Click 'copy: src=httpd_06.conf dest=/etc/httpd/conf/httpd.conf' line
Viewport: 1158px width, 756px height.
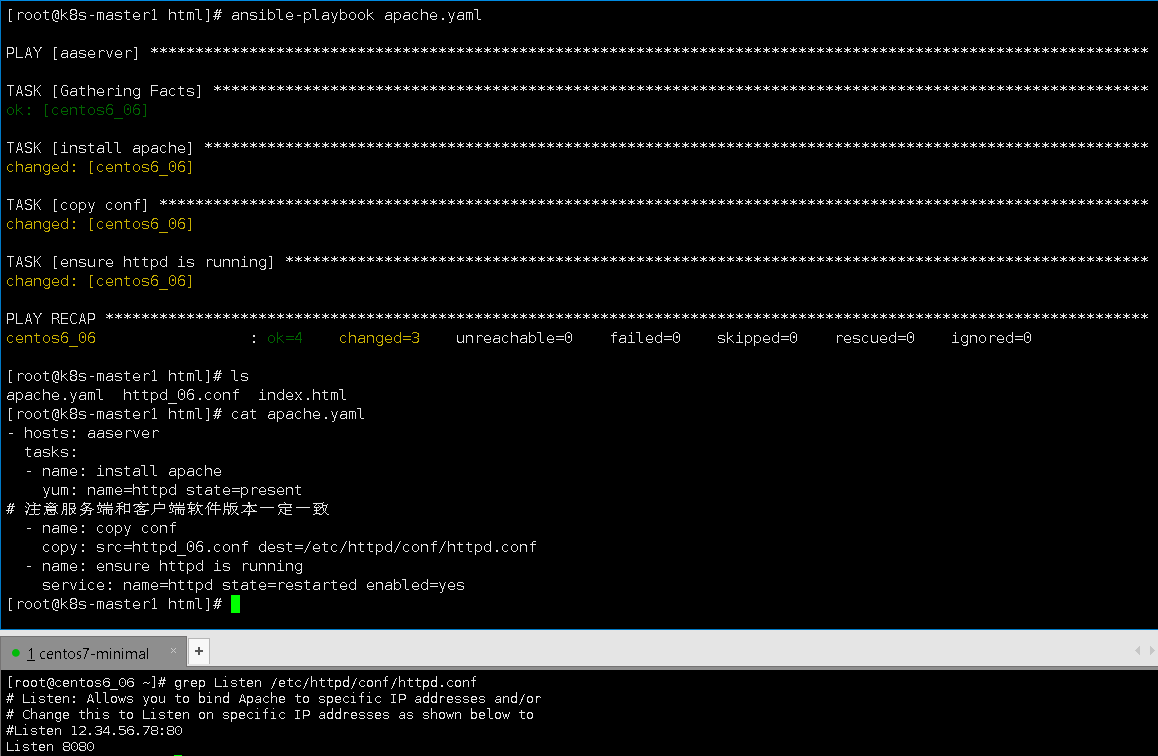(x=290, y=547)
